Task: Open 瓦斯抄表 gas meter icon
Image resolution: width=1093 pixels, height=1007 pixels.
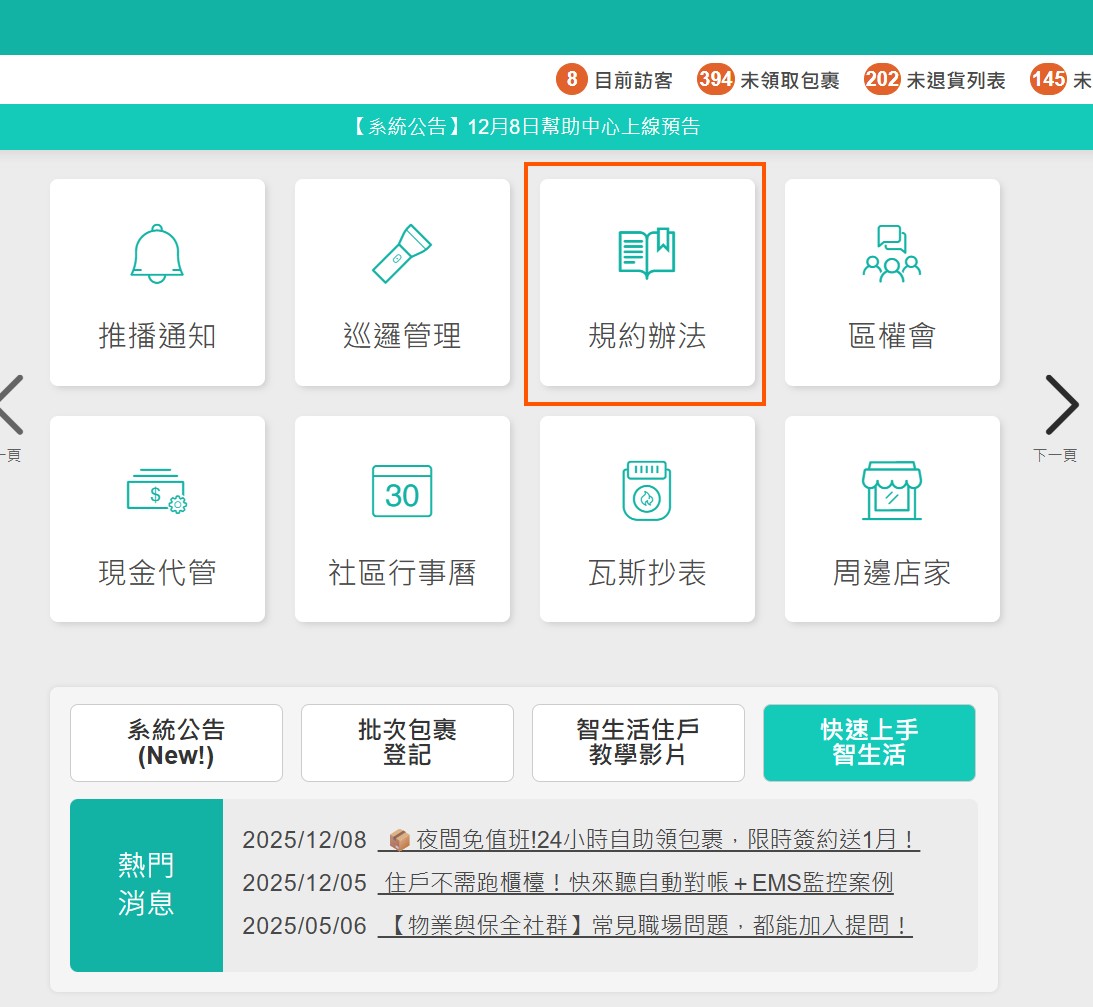Action: [x=647, y=492]
